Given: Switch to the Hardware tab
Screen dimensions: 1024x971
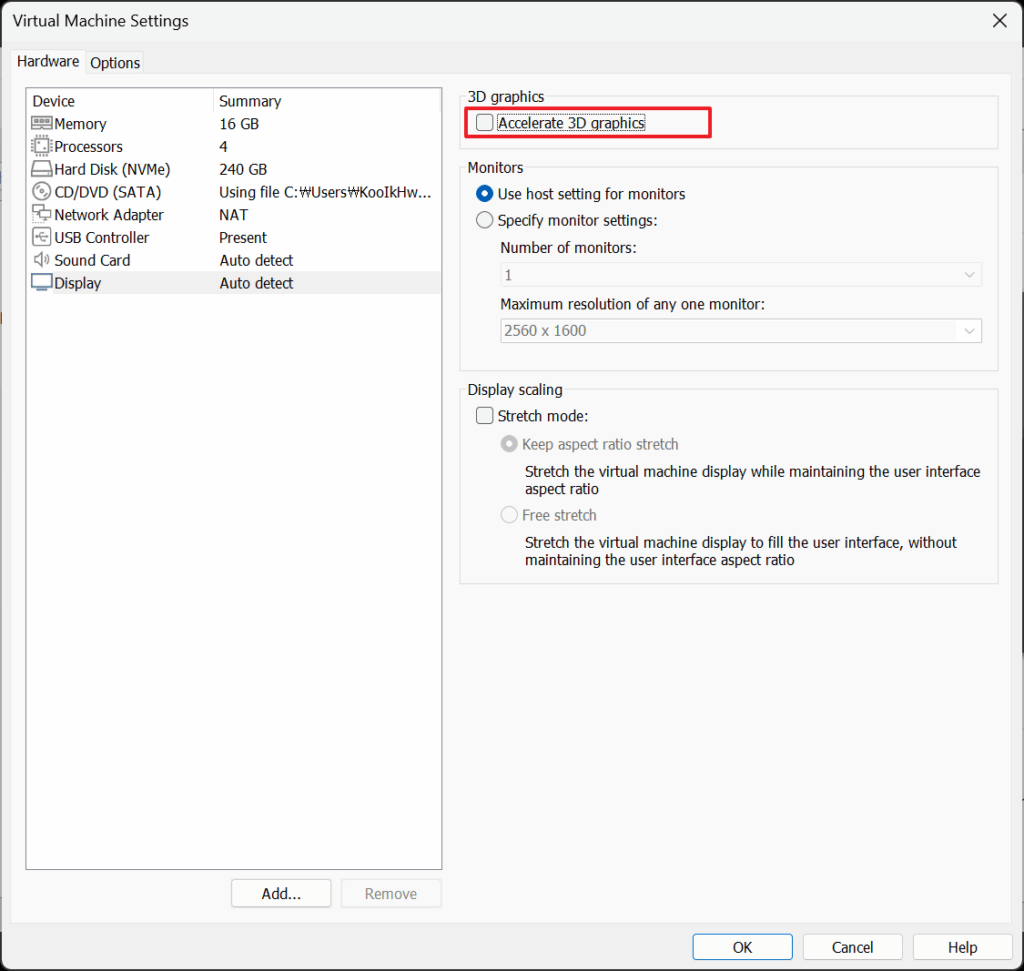Looking at the screenshot, I should [48, 62].
